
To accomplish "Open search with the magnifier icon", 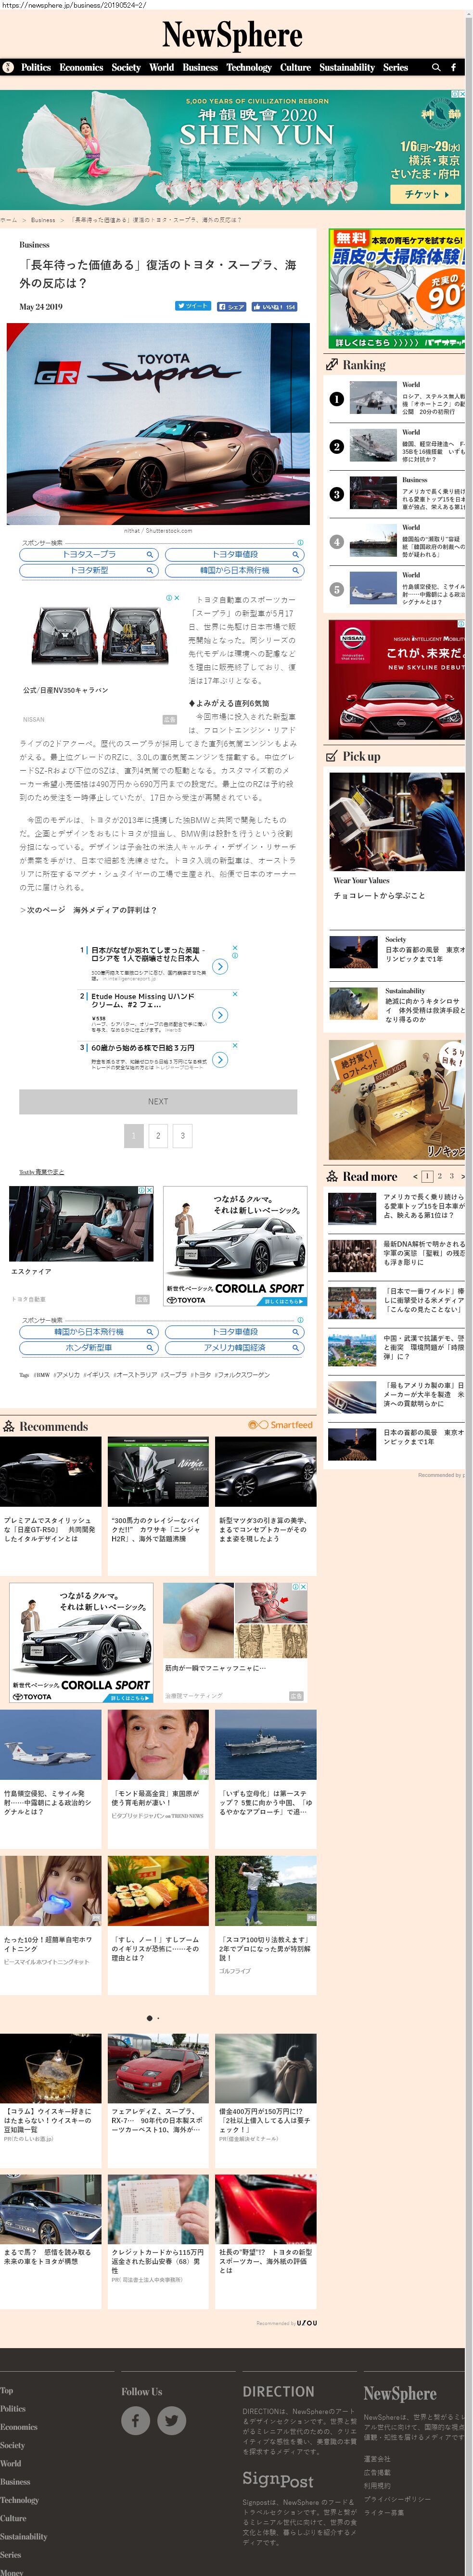I will pyautogui.click(x=435, y=67).
